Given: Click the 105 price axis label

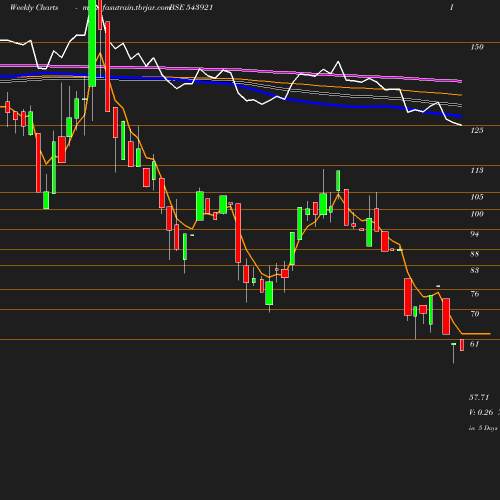Looking at the screenshot, I should (x=477, y=197).
